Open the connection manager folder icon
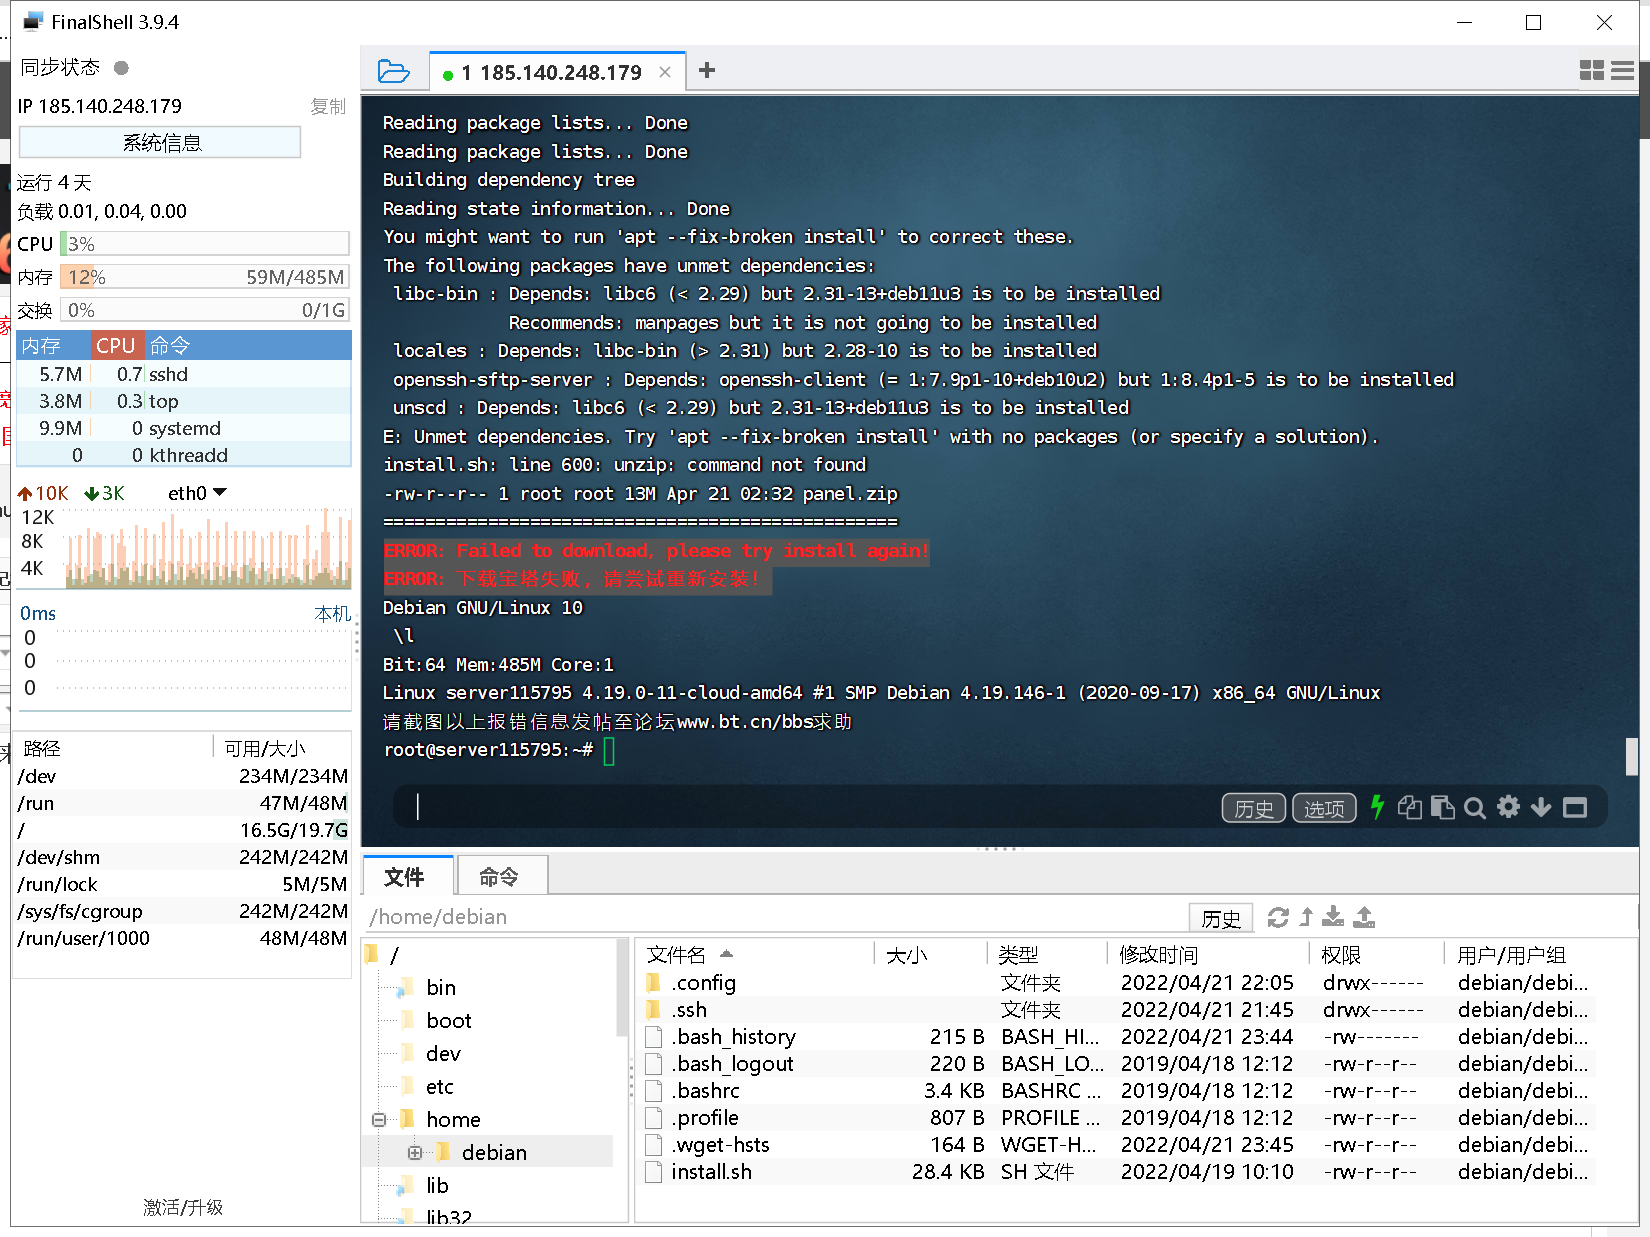 coord(394,71)
